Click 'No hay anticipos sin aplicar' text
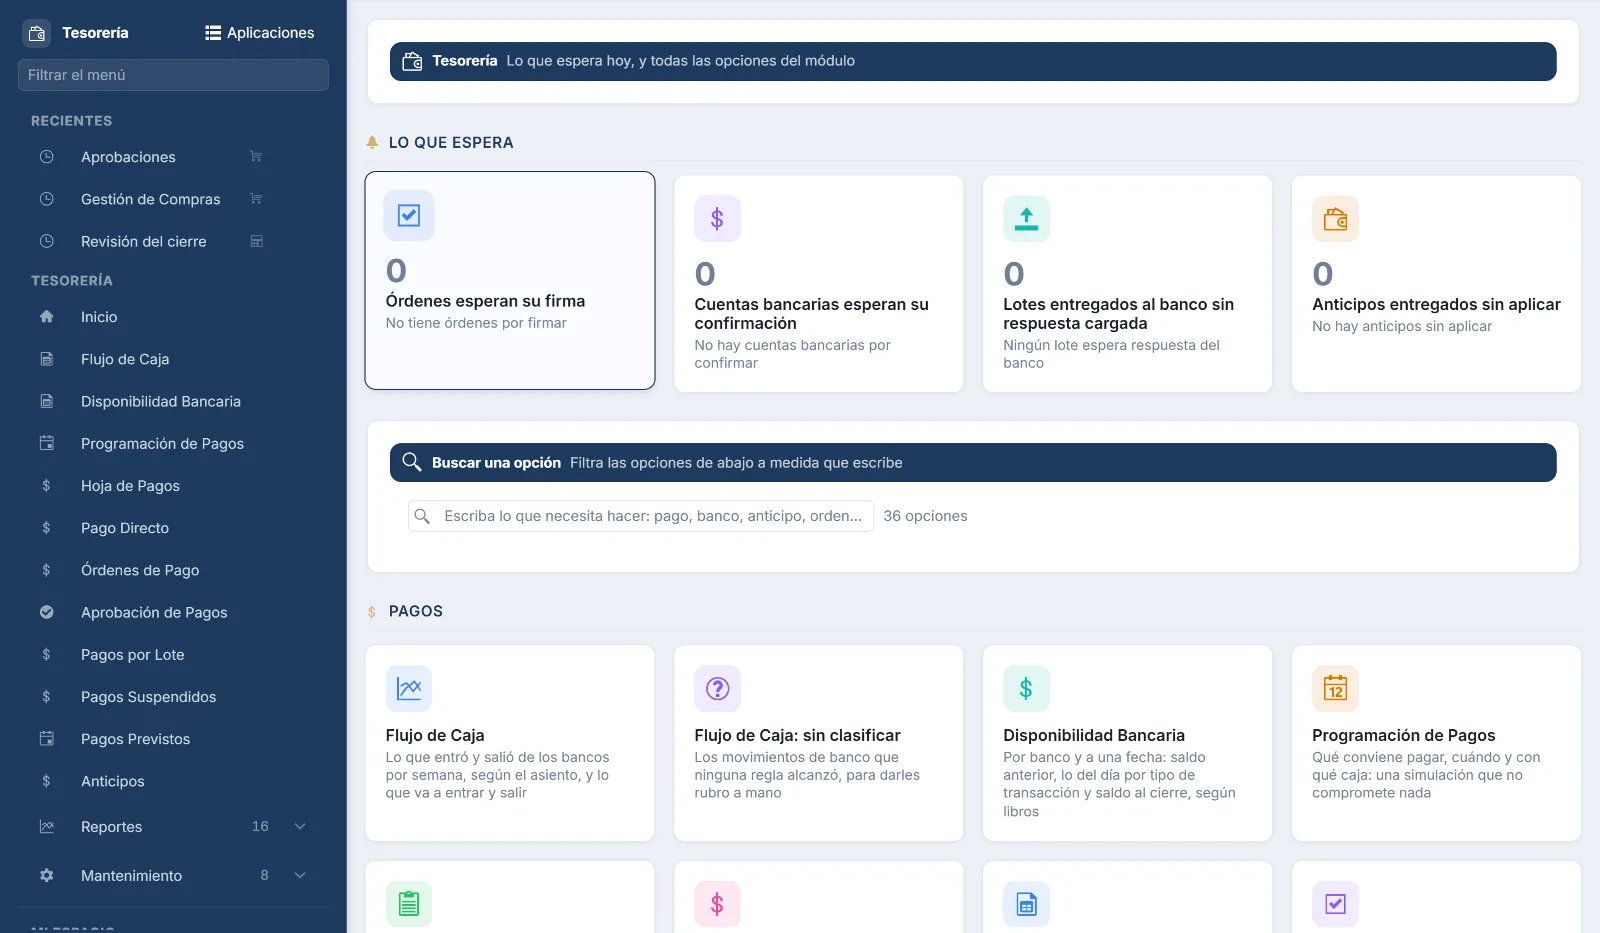Viewport: 1600px width, 933px height. [x=1402, y=326]
